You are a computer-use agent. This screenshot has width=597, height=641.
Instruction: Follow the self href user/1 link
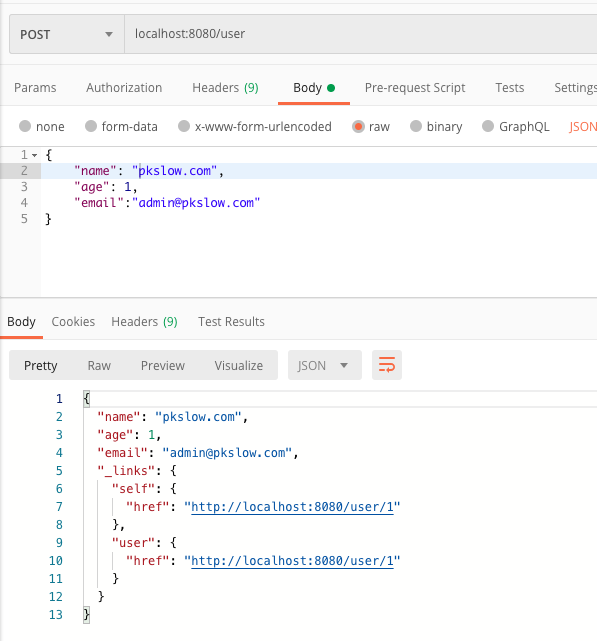coord(292,507)
